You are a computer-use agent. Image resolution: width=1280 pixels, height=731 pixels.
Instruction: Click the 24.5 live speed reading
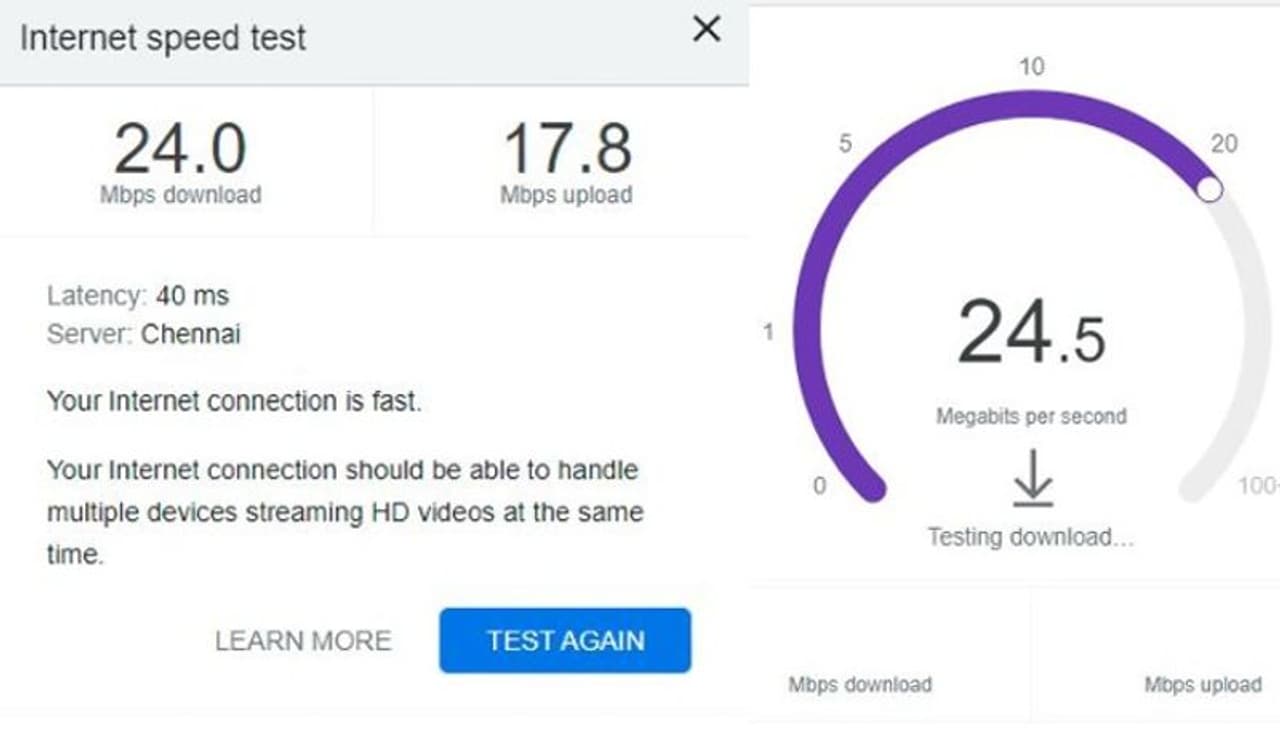tap(1031, 334)
